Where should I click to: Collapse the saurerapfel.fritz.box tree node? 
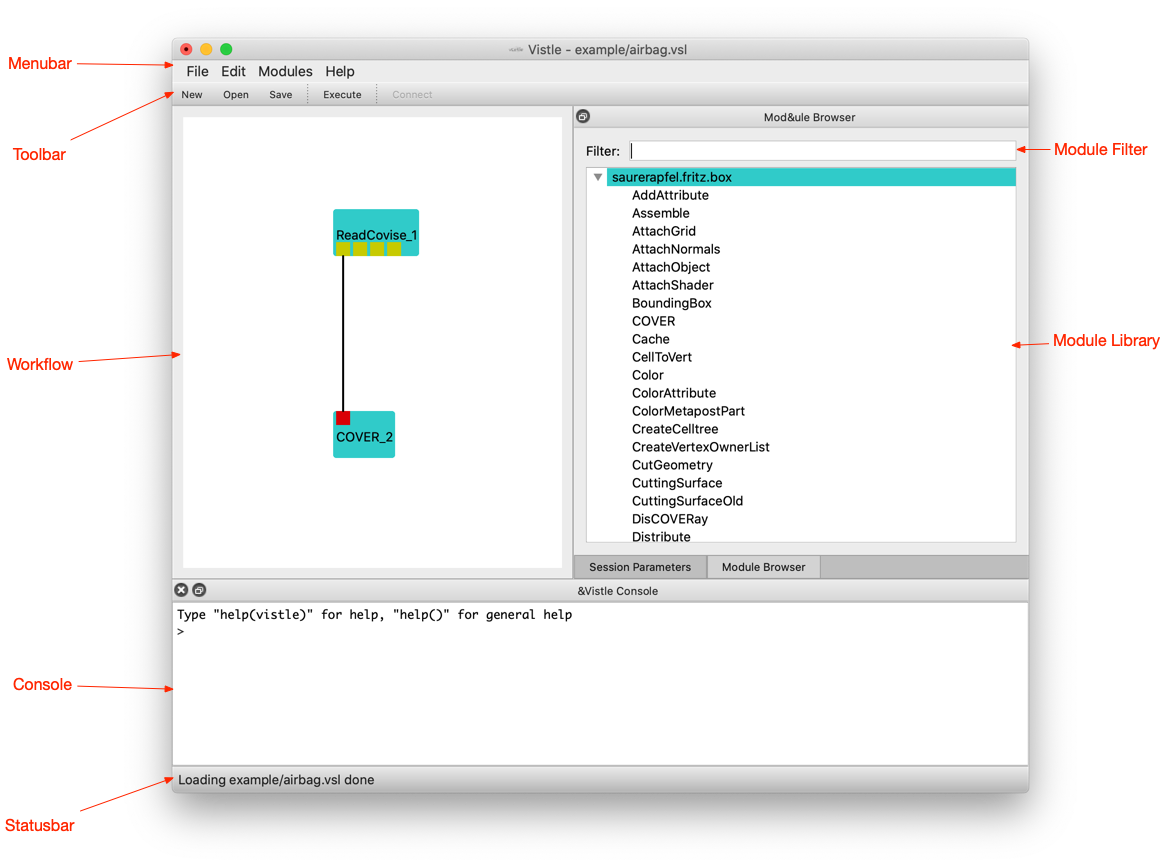(598, 177)
